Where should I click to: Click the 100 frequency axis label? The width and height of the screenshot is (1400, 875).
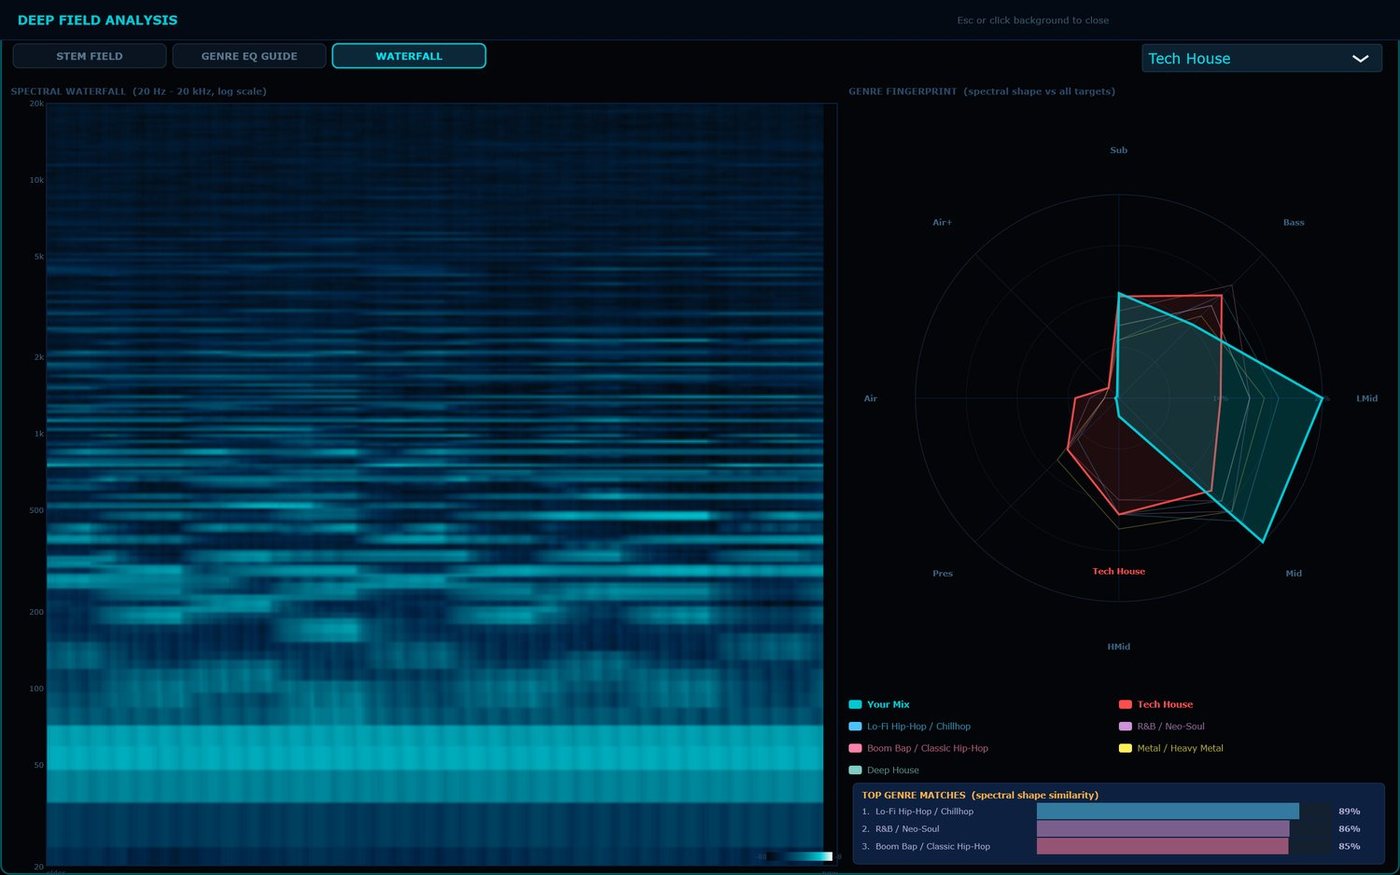pyautogui.click(x=36, y=689)
